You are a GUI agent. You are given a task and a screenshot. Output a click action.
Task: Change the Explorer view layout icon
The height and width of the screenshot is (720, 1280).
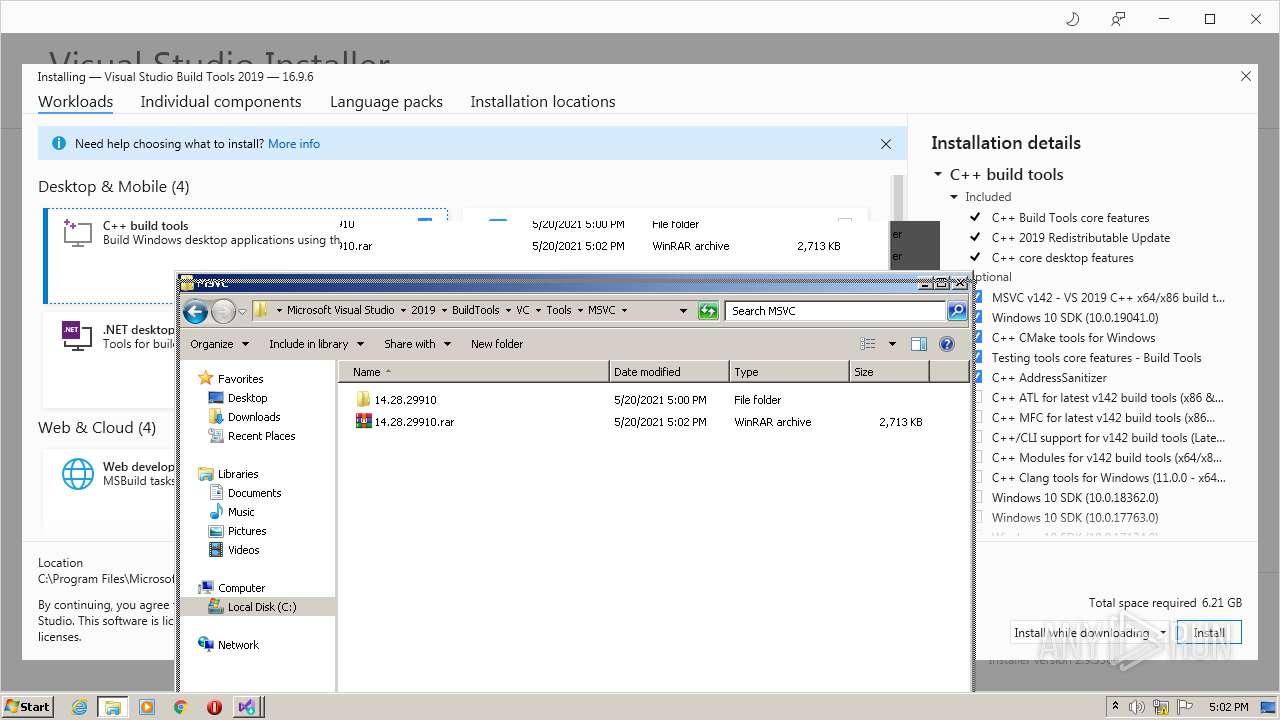[868, 344]
